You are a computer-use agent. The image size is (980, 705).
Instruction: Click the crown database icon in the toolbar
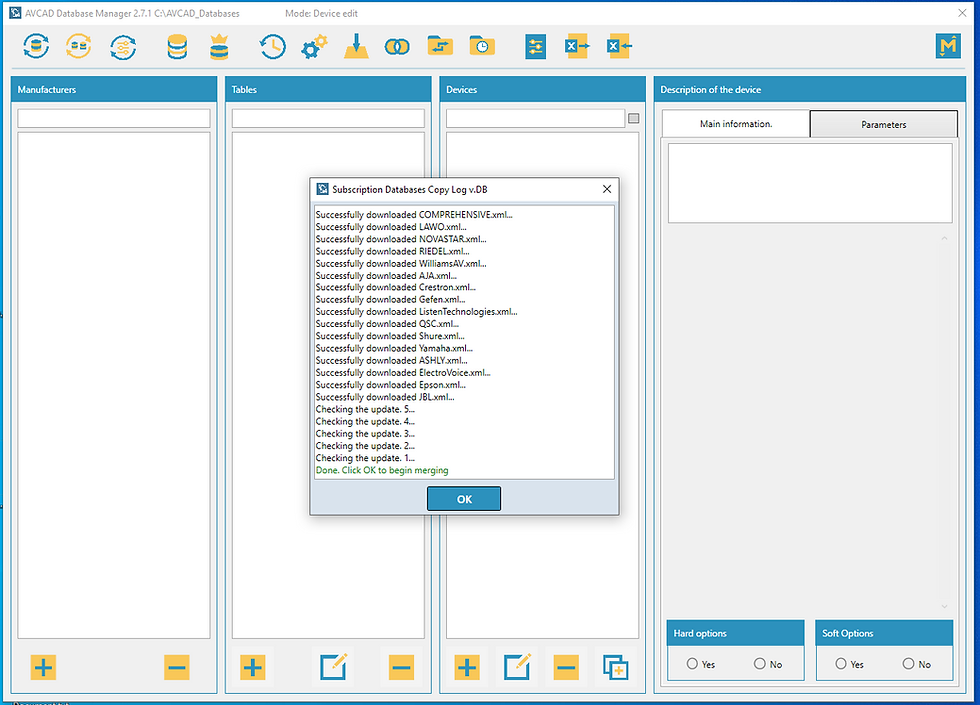pyautogui.click(x=218, y=46)
